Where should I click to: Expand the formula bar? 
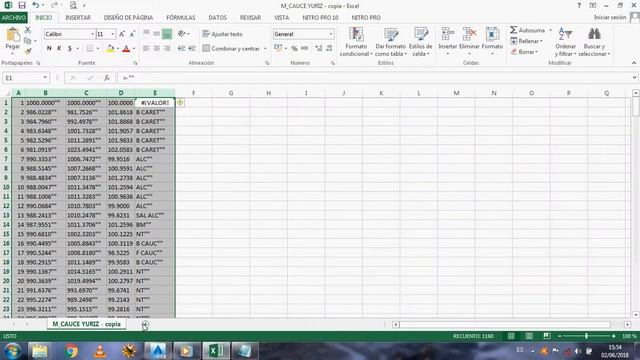[x=634, y=78]
